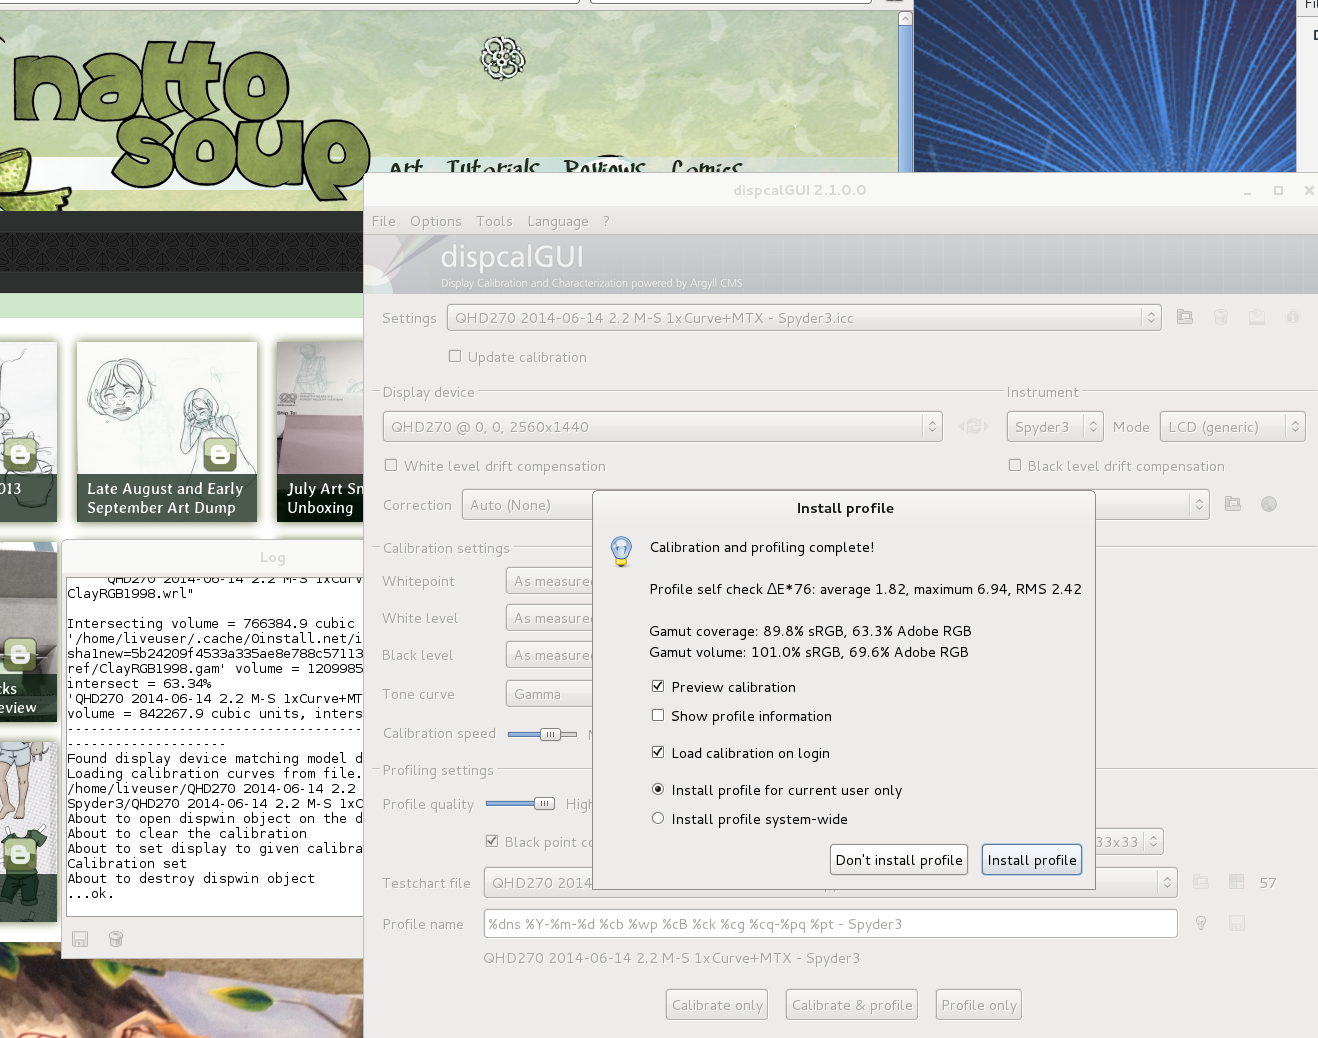Click the Gamut coverage line in the dialog
The image size is (1318, 1038).
coord(810,631)
